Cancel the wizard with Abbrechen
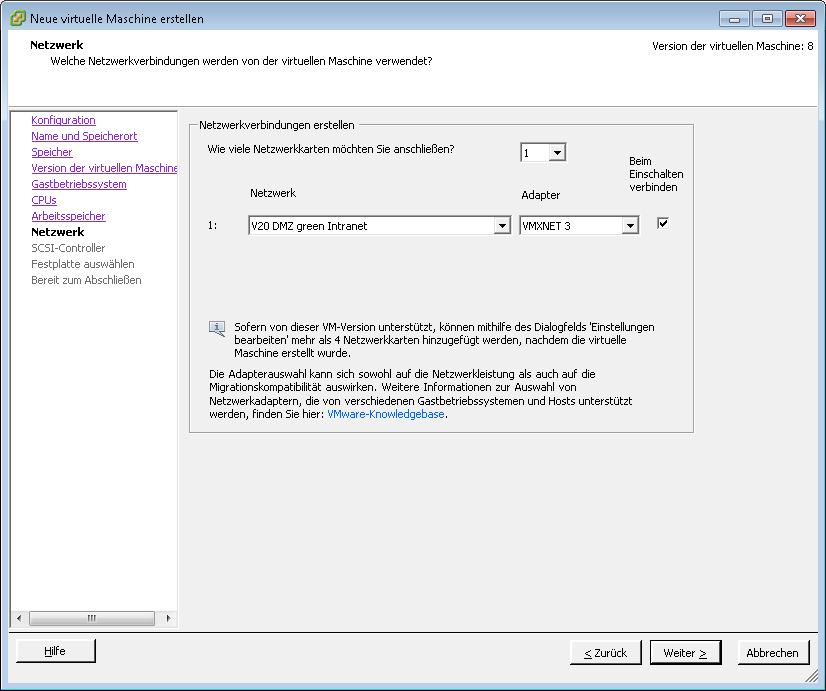 pos(773,653)
